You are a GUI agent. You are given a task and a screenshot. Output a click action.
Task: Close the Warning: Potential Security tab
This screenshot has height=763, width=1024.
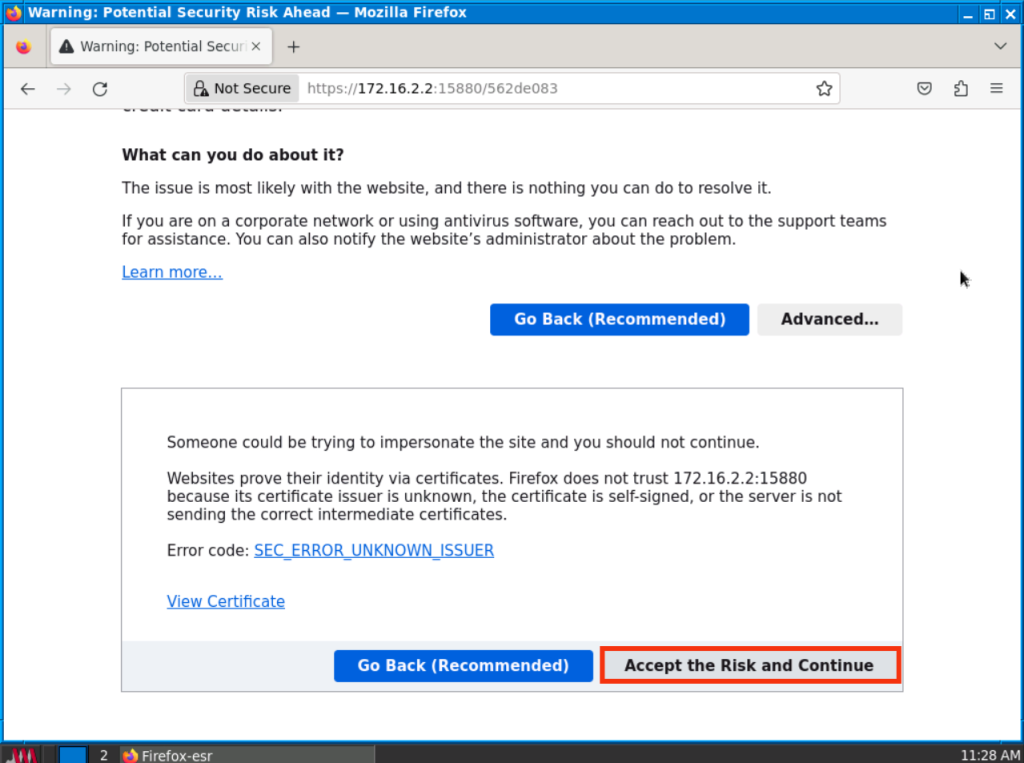[x=255, y=47]
